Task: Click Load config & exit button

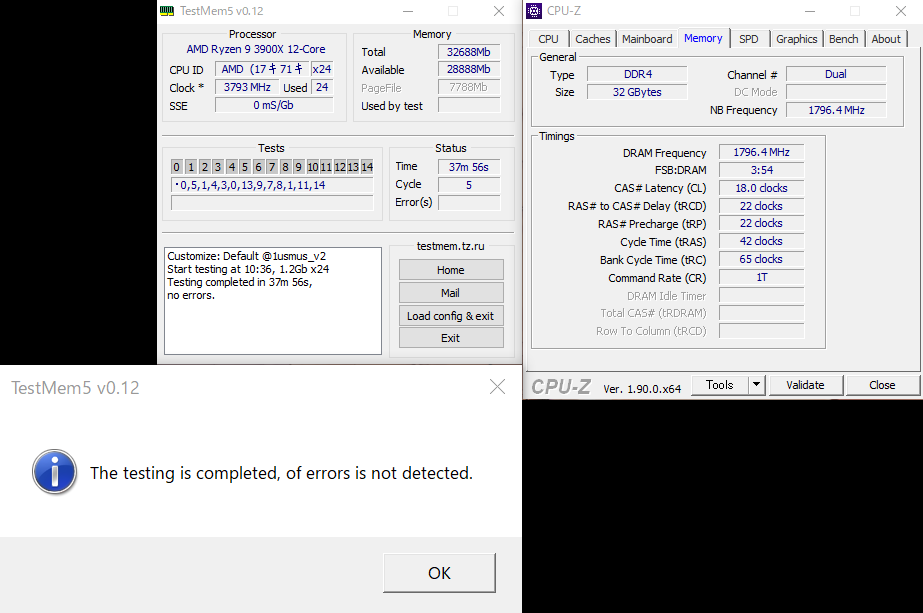Action: coord(451,316)
